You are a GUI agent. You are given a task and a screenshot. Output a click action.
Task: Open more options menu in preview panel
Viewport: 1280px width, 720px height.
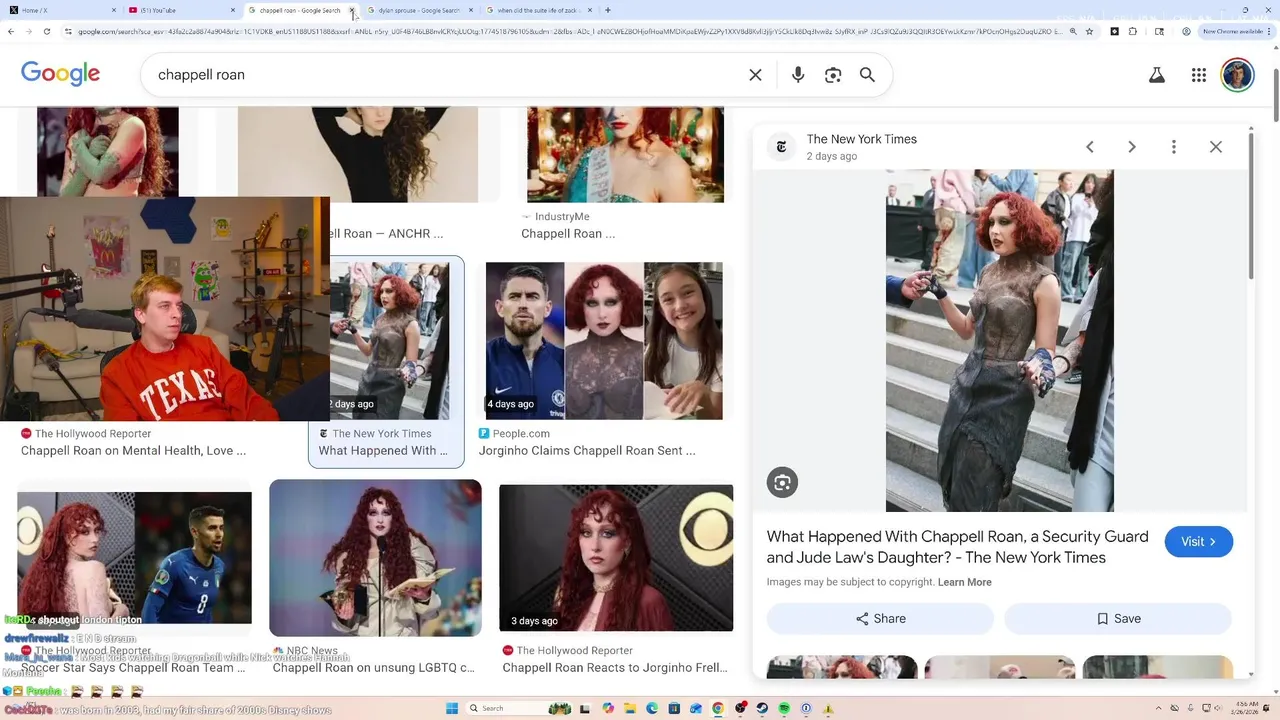[1174, 147]
